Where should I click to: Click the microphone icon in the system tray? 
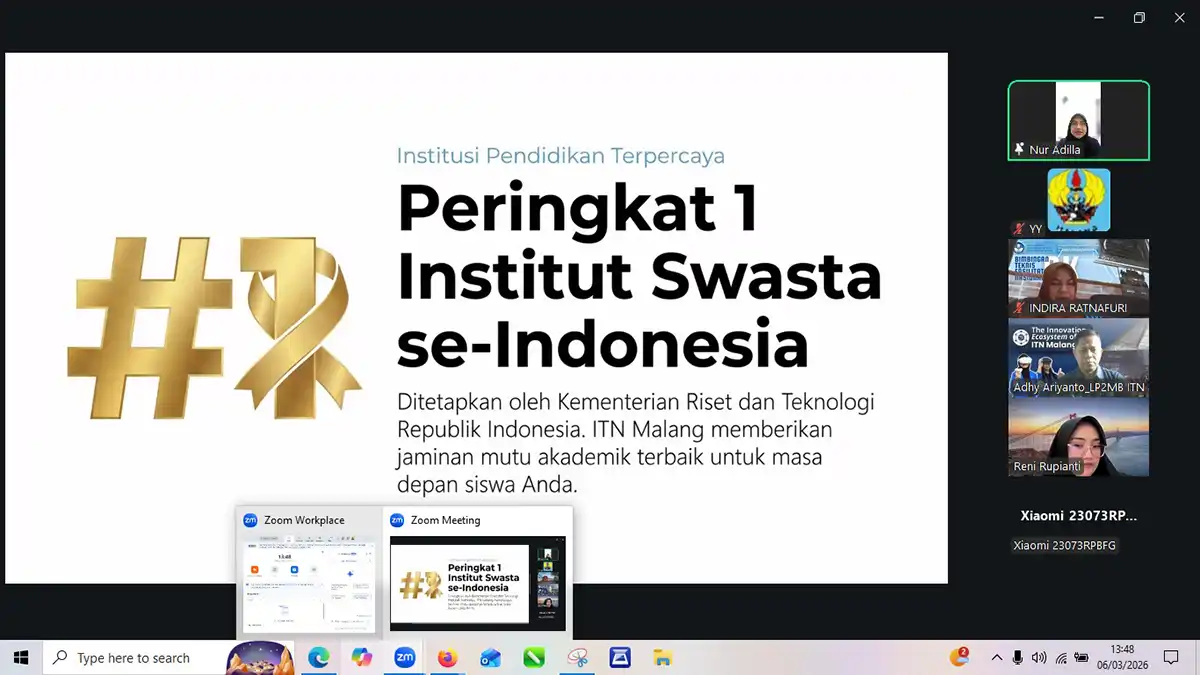(1018, 658)
